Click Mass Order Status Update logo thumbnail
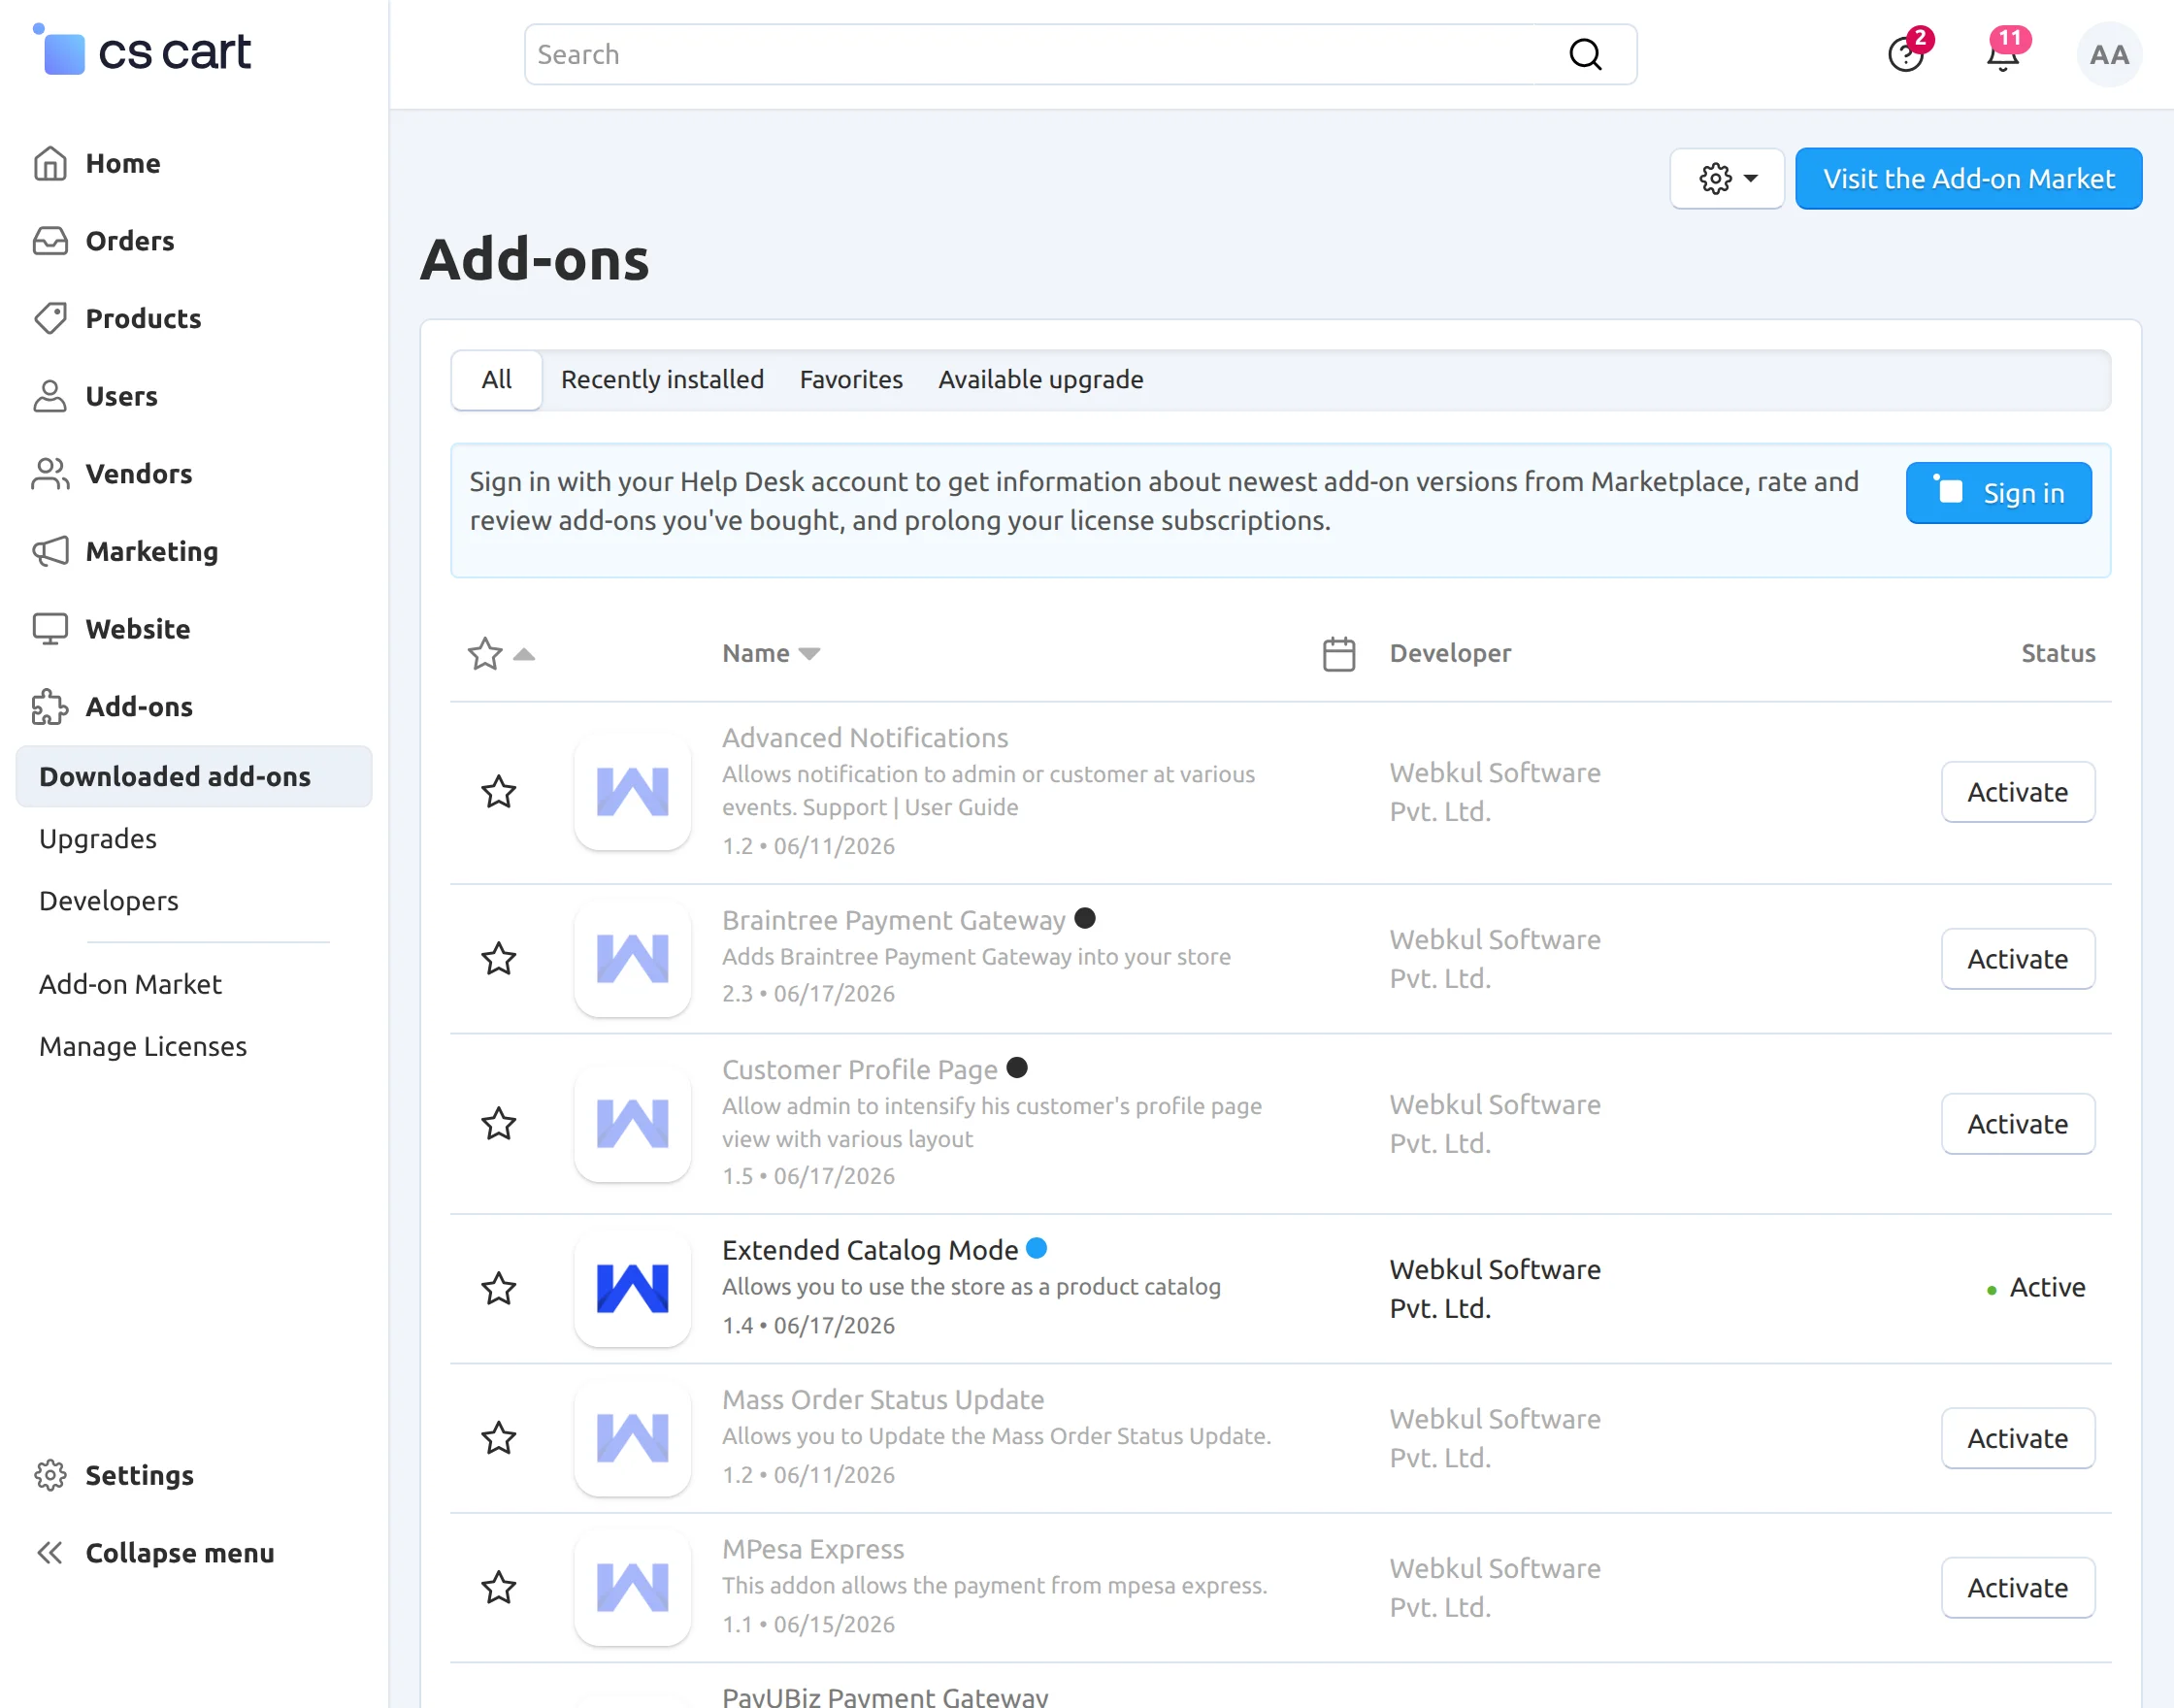 pos(633,1438)
